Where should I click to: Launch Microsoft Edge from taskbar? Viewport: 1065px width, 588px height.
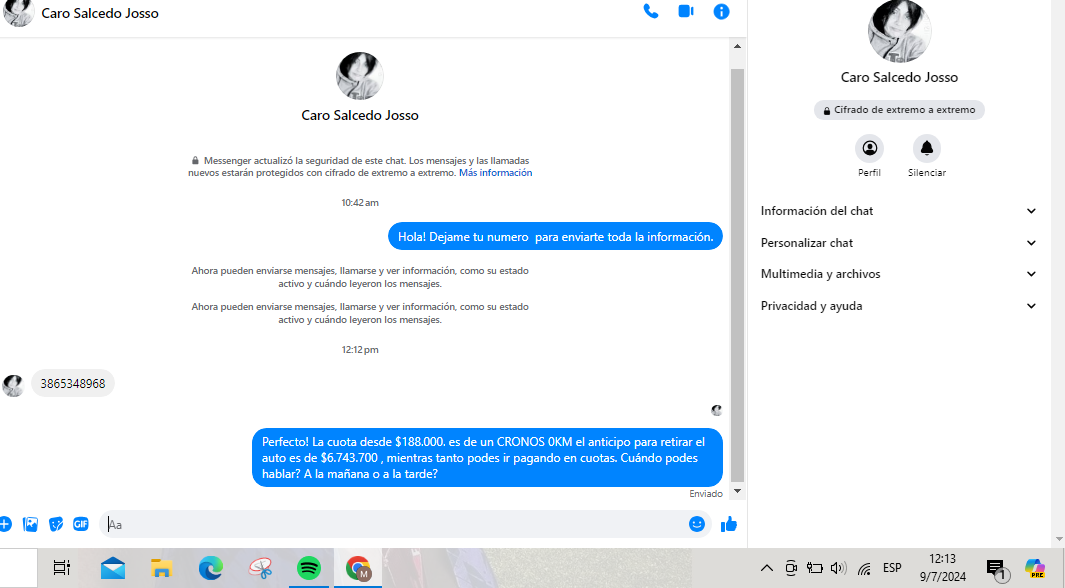211,568
